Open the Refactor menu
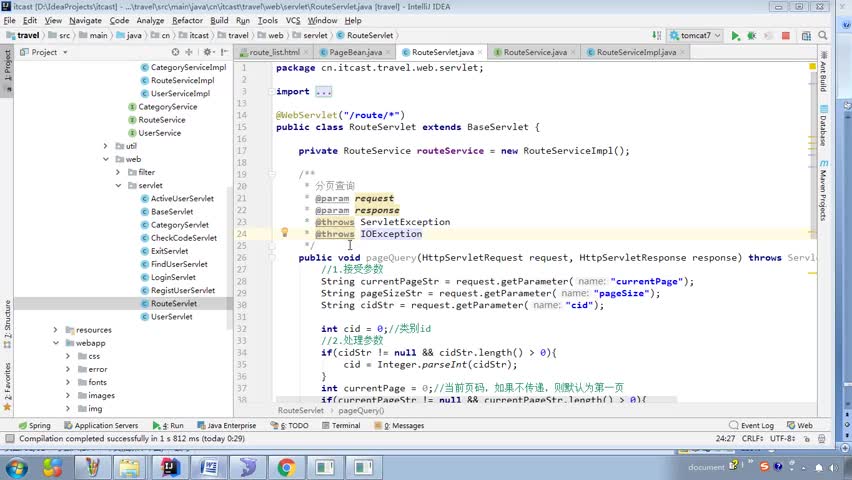Viewport: 852px width, 480px height. [187, 20]
